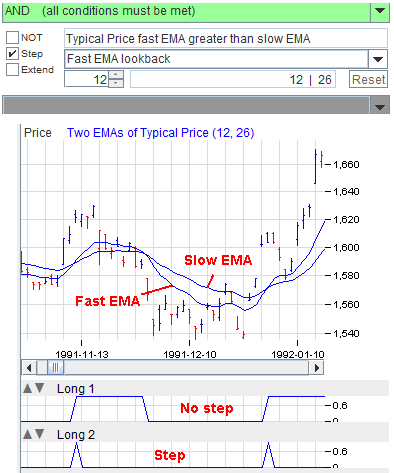Open the Fast EMA lookback dropdown
This screenshot has height=473, width=394.
(378, 59)
